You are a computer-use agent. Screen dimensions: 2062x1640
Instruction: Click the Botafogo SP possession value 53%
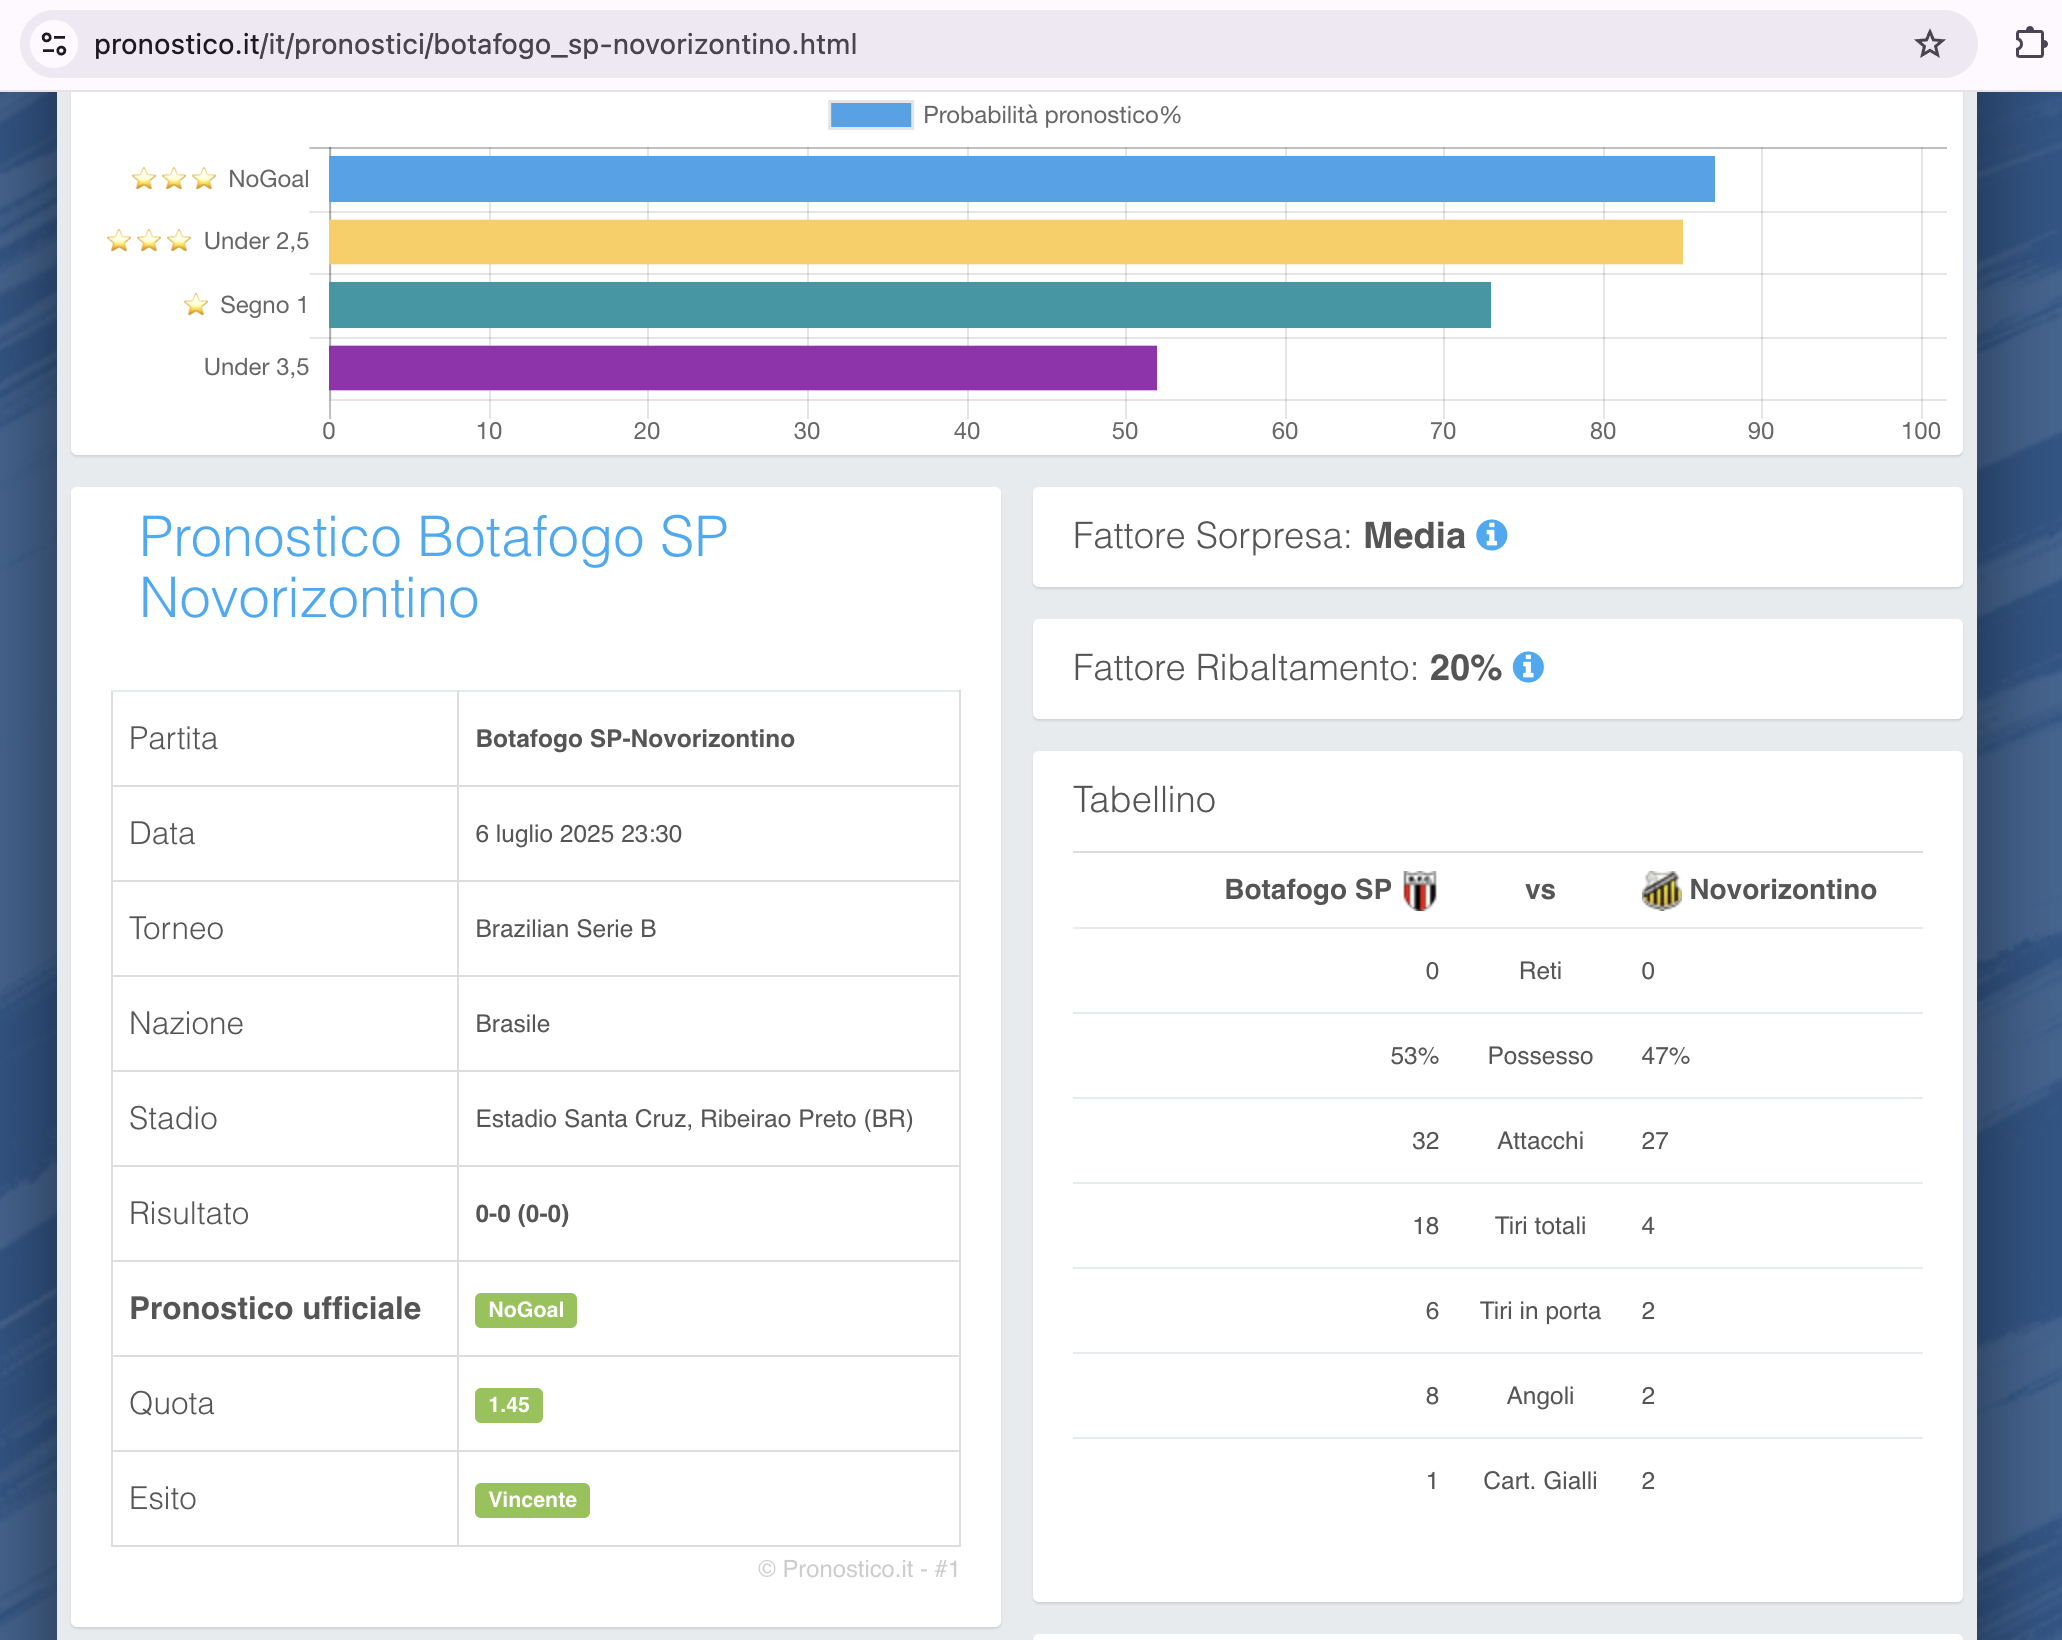(1414, 1056)
